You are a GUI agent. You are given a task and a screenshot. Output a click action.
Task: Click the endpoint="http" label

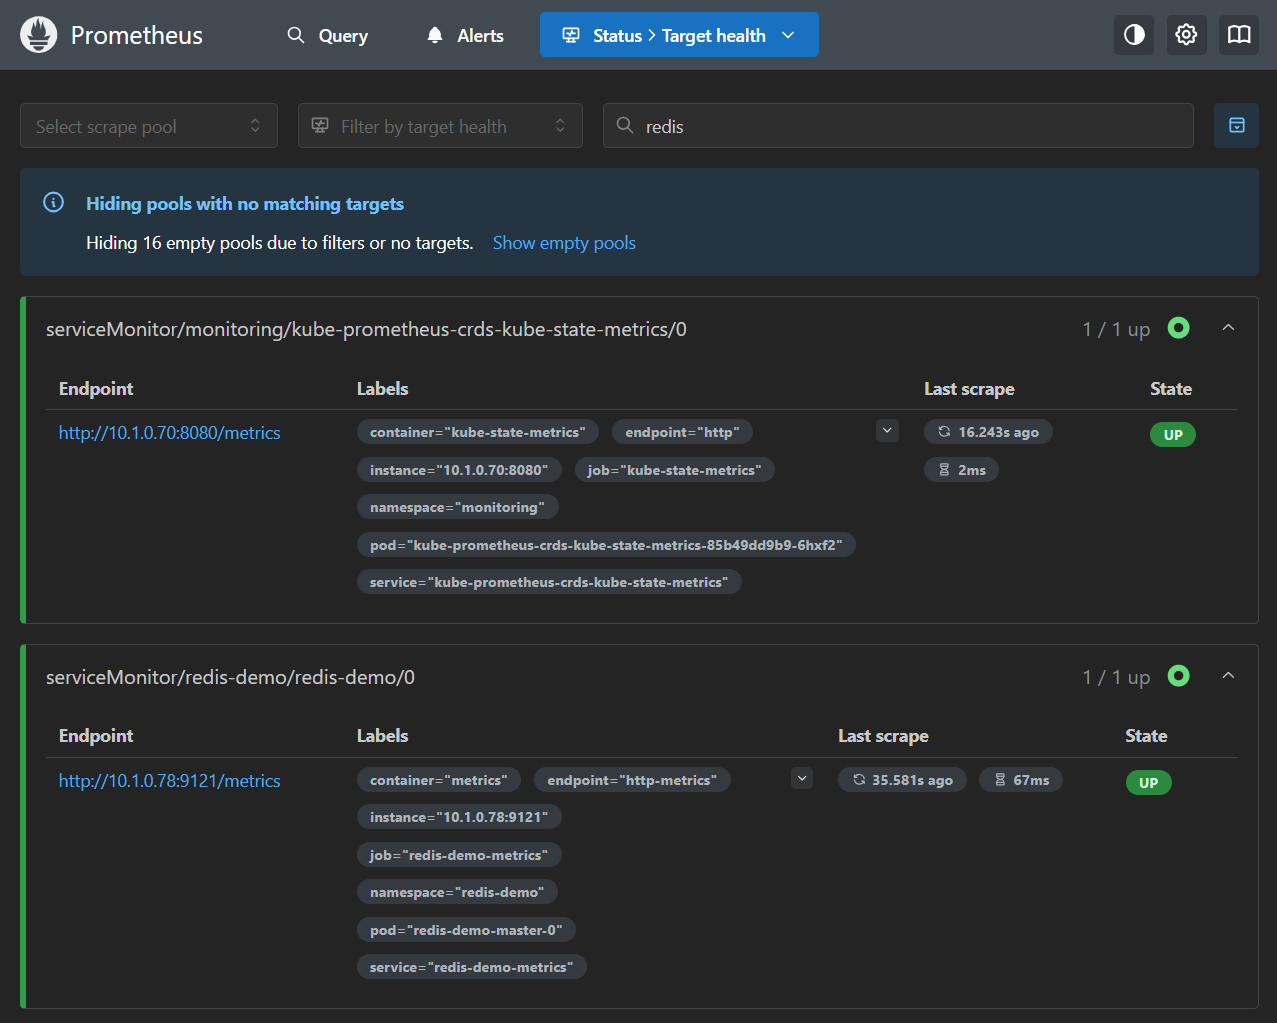pos(682,432)
